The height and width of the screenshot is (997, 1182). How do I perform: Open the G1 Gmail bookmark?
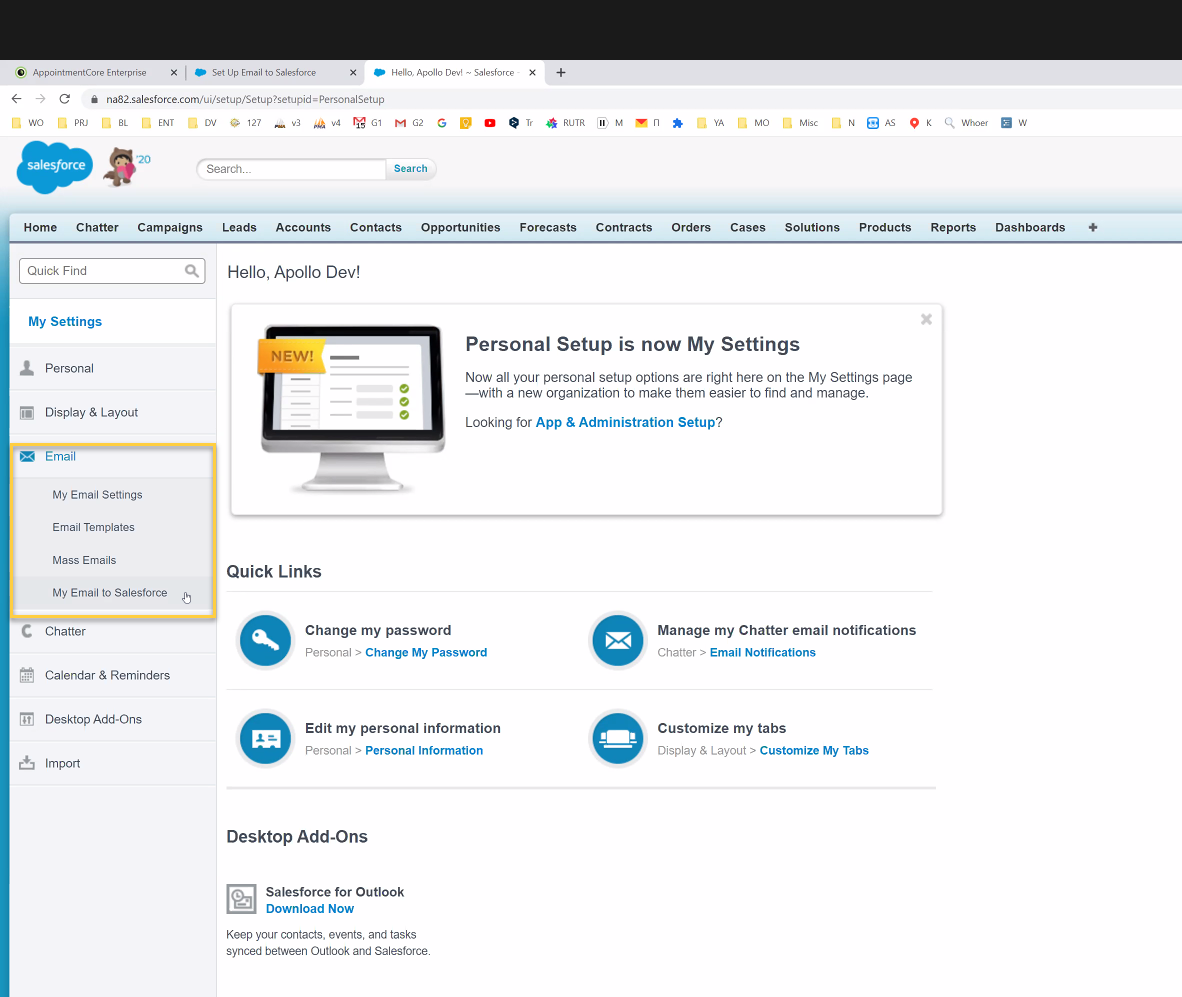368,123
